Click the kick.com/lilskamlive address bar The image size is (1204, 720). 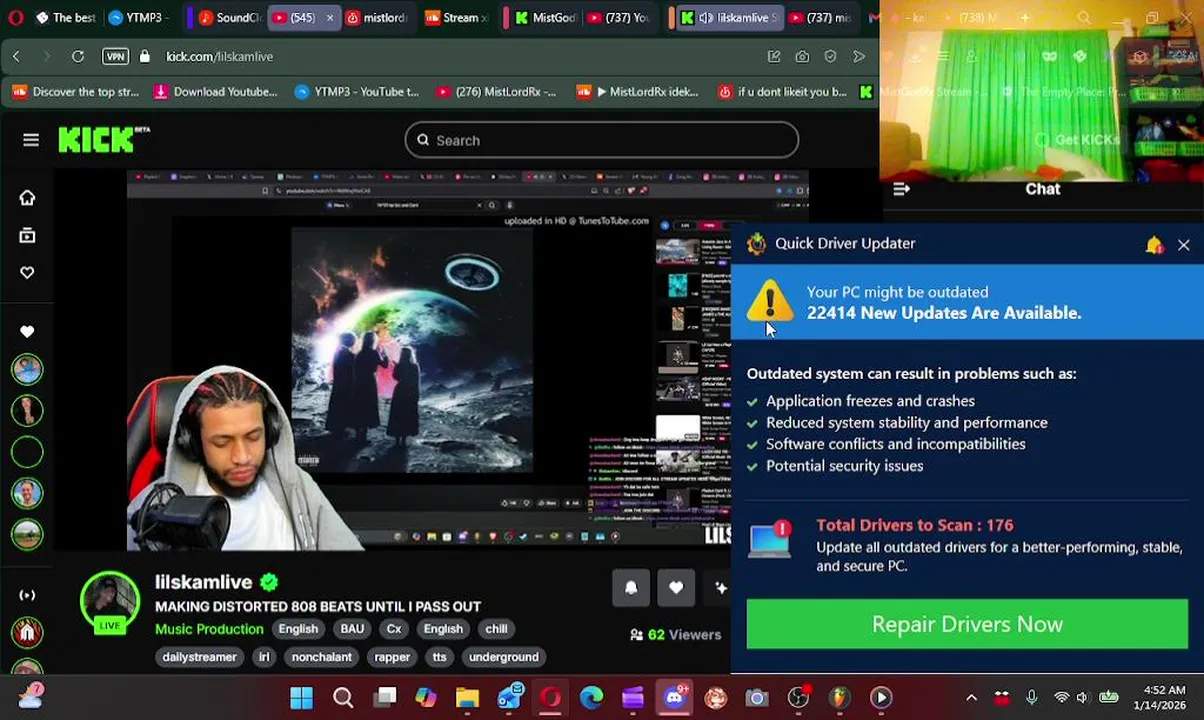pos(219,57)
